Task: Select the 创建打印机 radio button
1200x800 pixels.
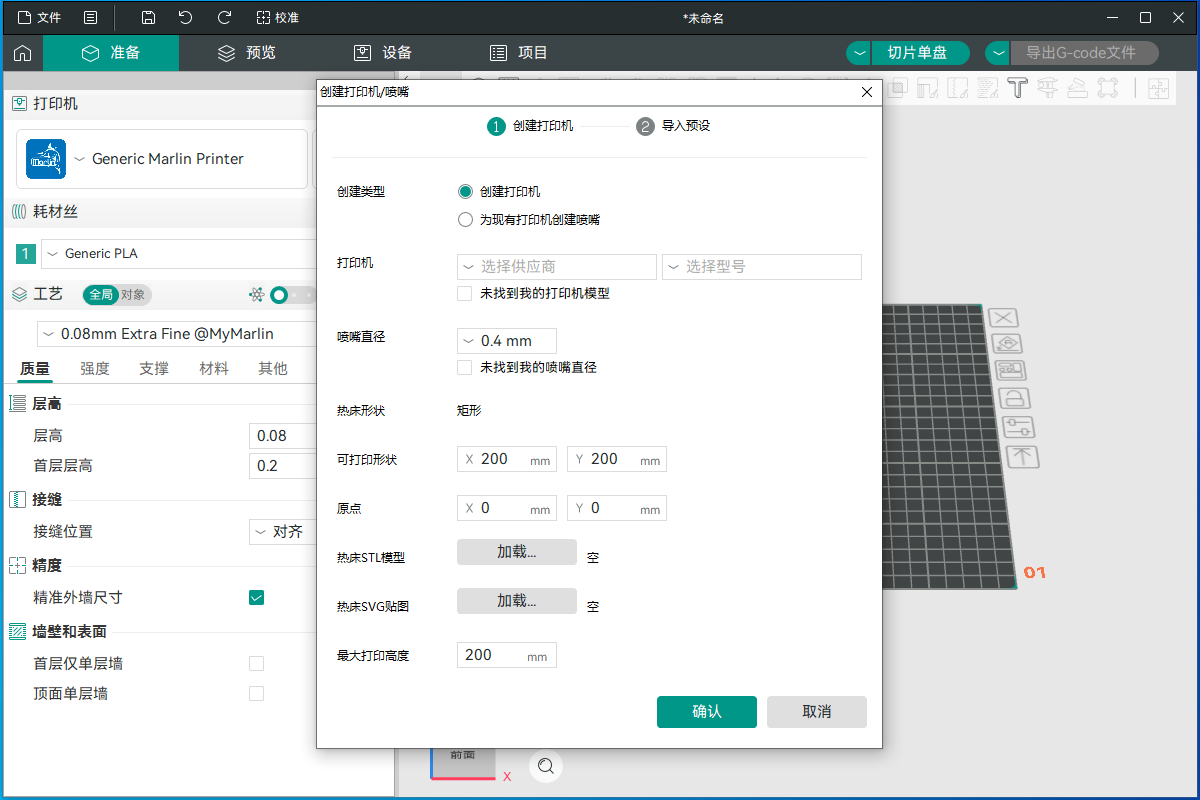Action: [465, 192]
